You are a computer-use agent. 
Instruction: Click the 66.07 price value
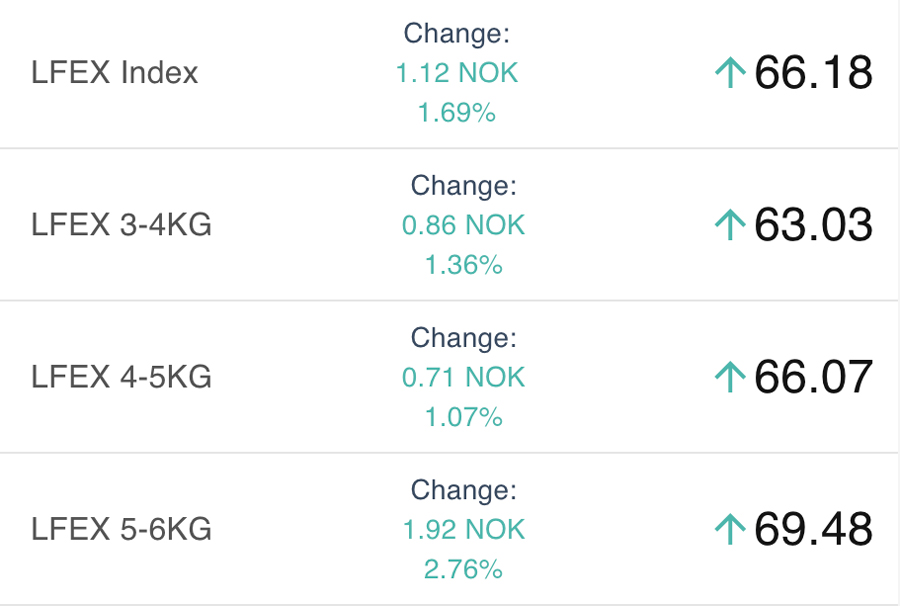[813, 377]
